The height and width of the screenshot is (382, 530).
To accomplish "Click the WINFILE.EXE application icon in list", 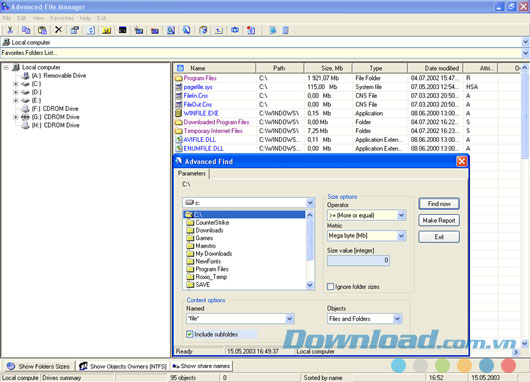I will click(179, 113).
